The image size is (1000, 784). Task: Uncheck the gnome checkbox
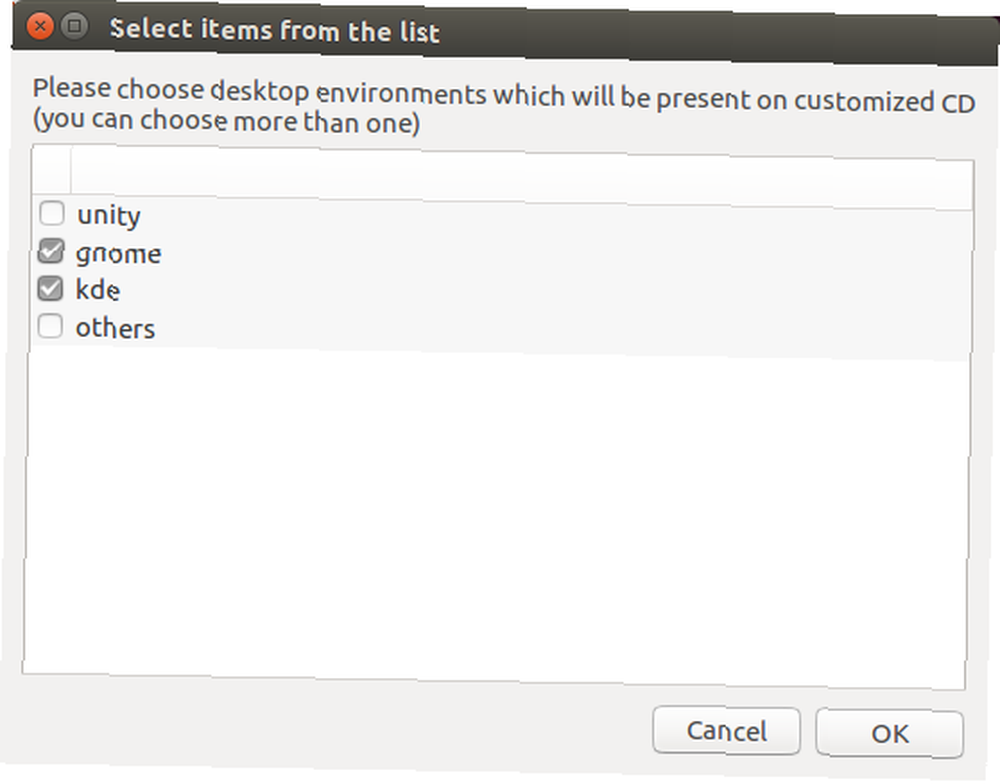pyautogui.click(x=51, y=251)
